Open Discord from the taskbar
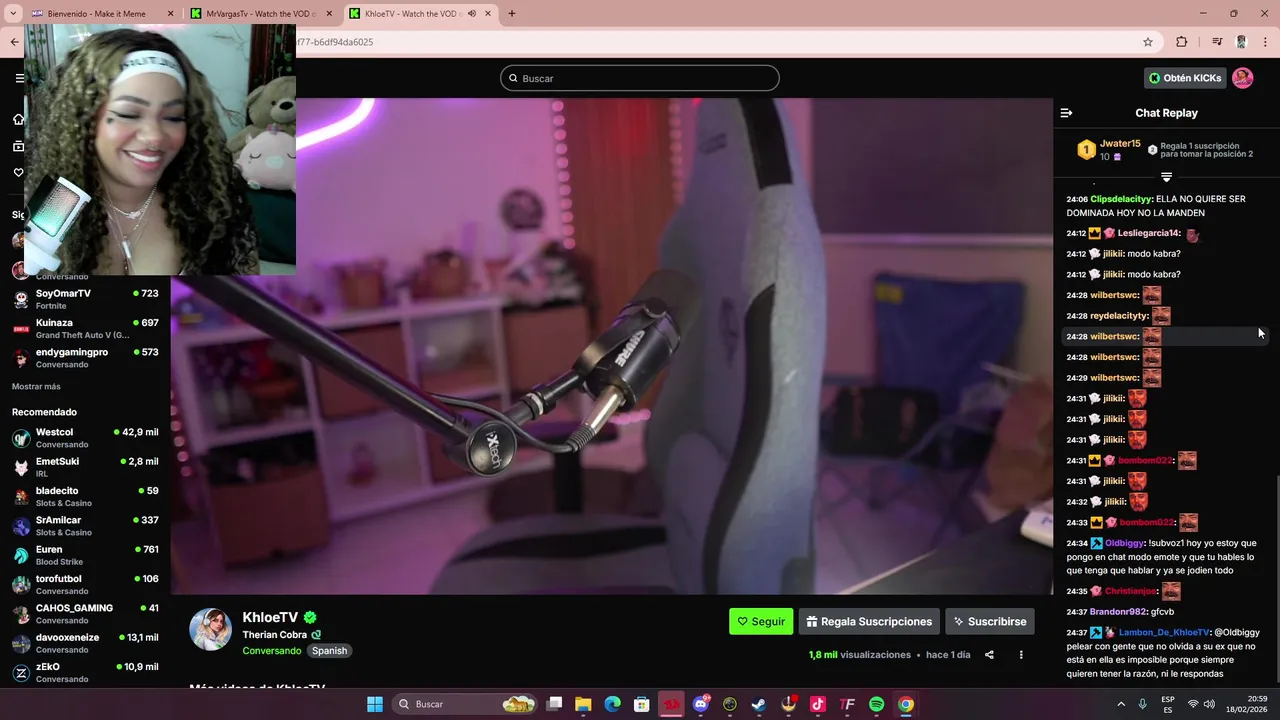 pos(700,704)
